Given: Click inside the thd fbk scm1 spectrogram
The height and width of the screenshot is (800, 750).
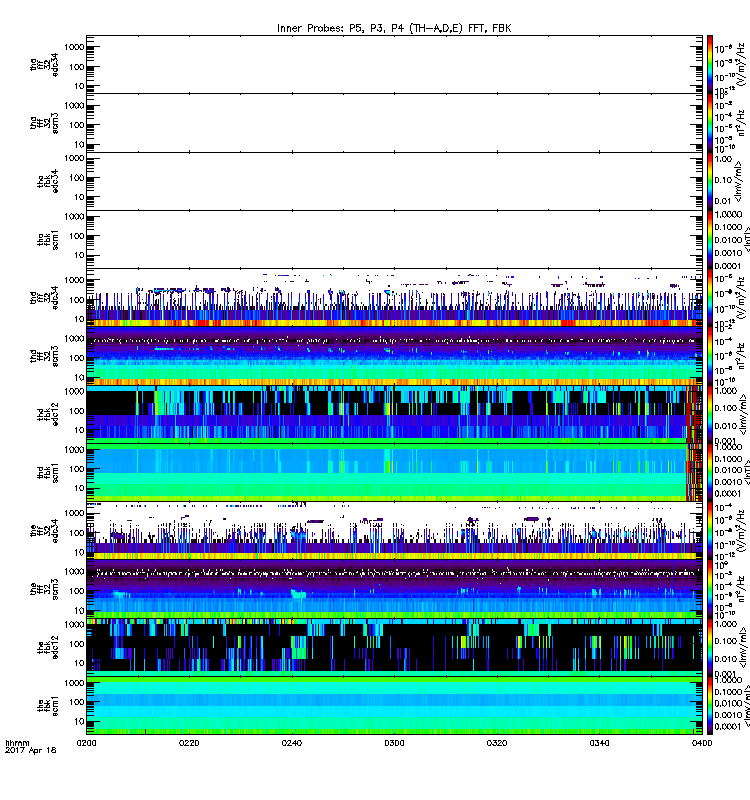Looking at the screenshot, I should 394,472.
